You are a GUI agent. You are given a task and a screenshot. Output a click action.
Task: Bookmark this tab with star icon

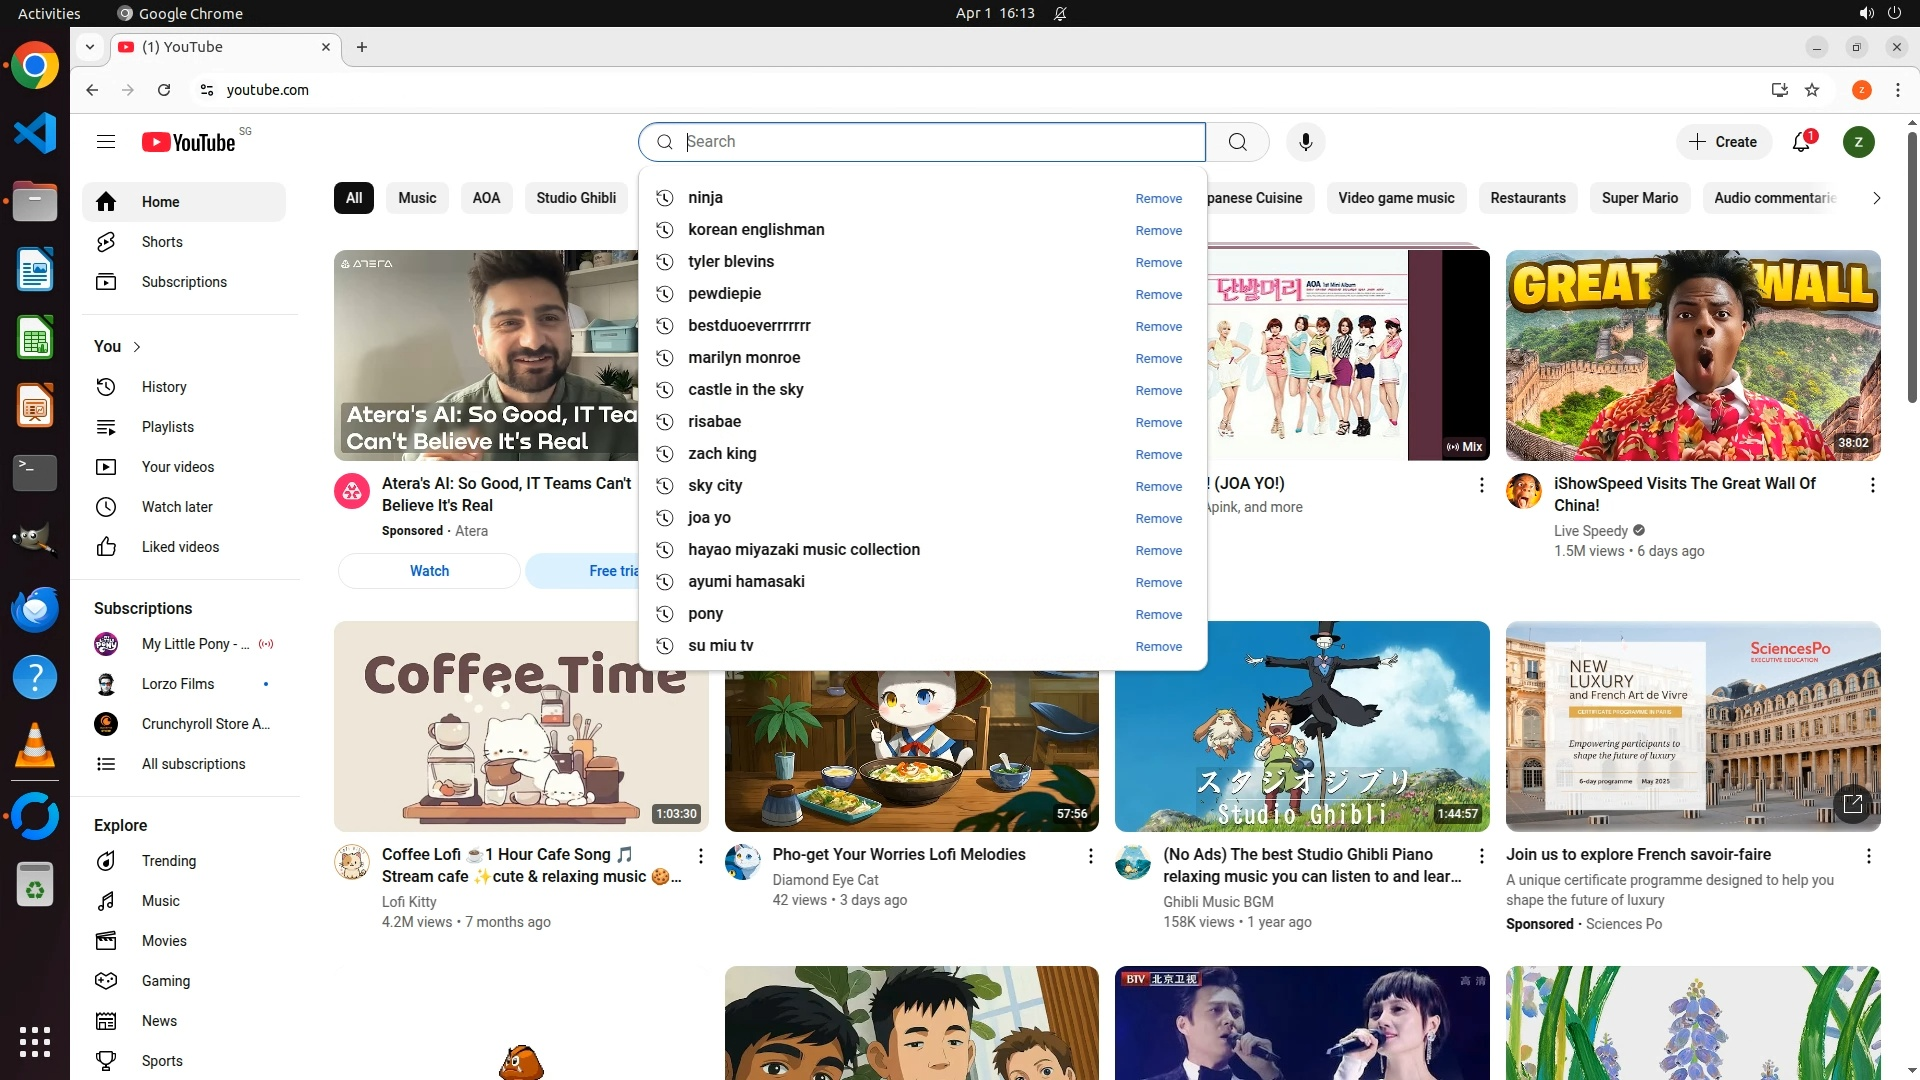1812,90
